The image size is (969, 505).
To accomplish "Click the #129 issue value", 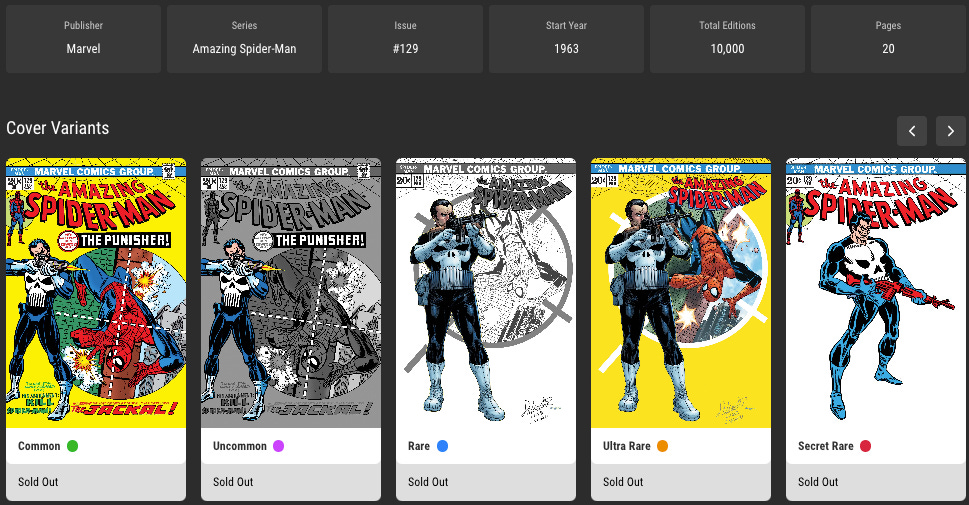I will 405,48.
